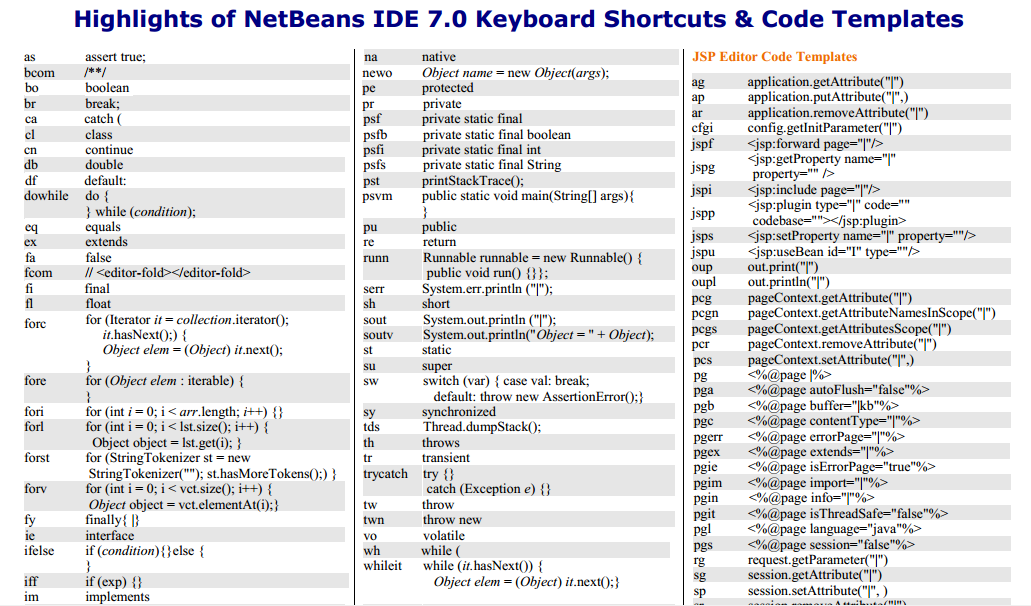Click 'private static final String' text
This screenshot has width=1031, height=606.
coord(492,165)
